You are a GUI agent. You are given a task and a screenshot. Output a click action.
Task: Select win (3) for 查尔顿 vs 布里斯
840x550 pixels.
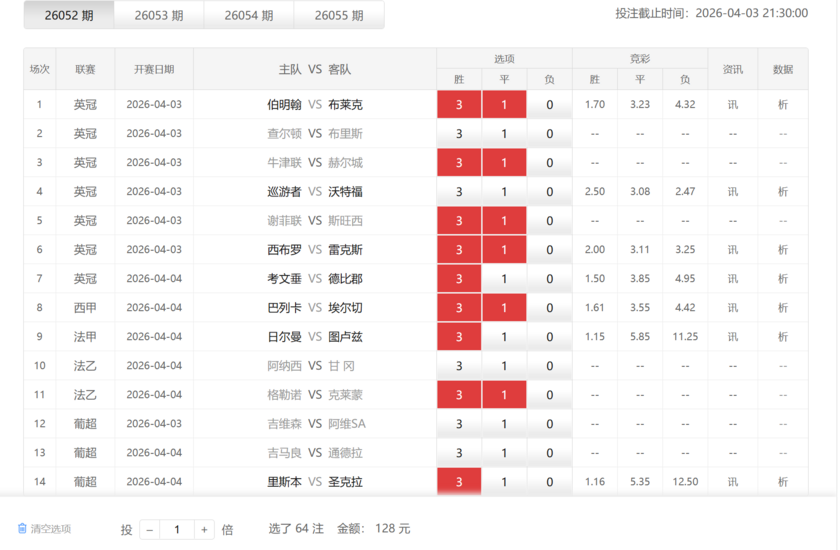(459, 133)
